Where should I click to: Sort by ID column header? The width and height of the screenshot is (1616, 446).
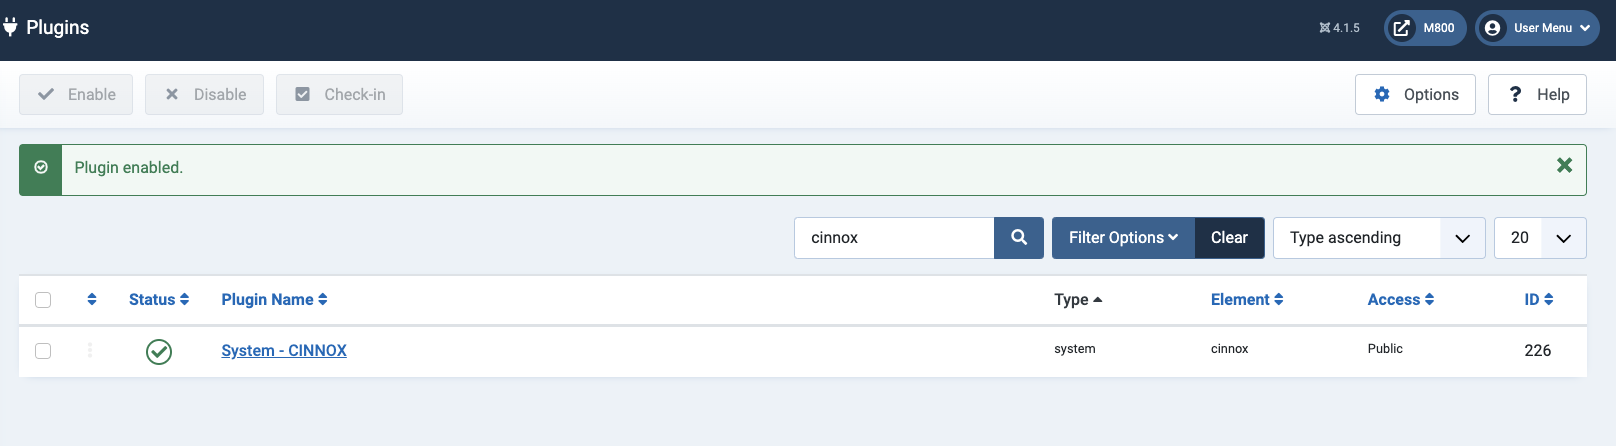point(1538,299)
